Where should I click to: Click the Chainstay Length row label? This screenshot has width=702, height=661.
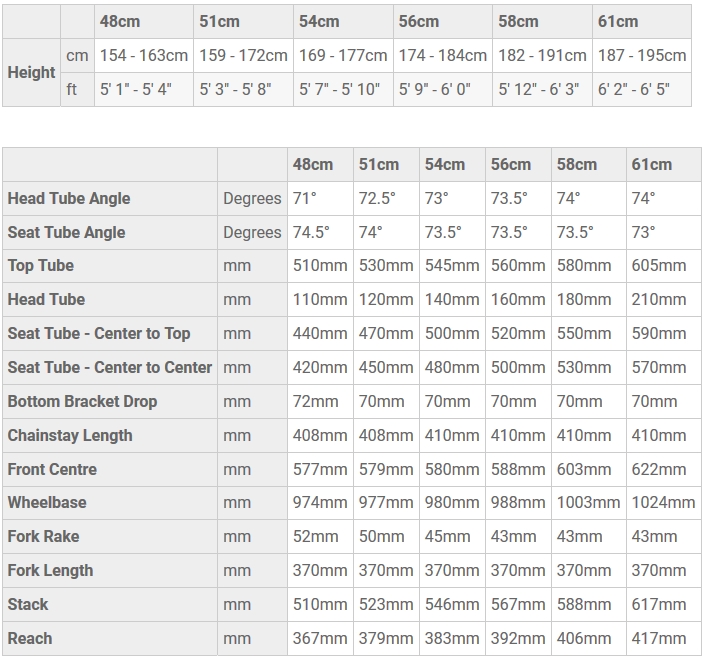pyautogui.click(x=70, y=436)
